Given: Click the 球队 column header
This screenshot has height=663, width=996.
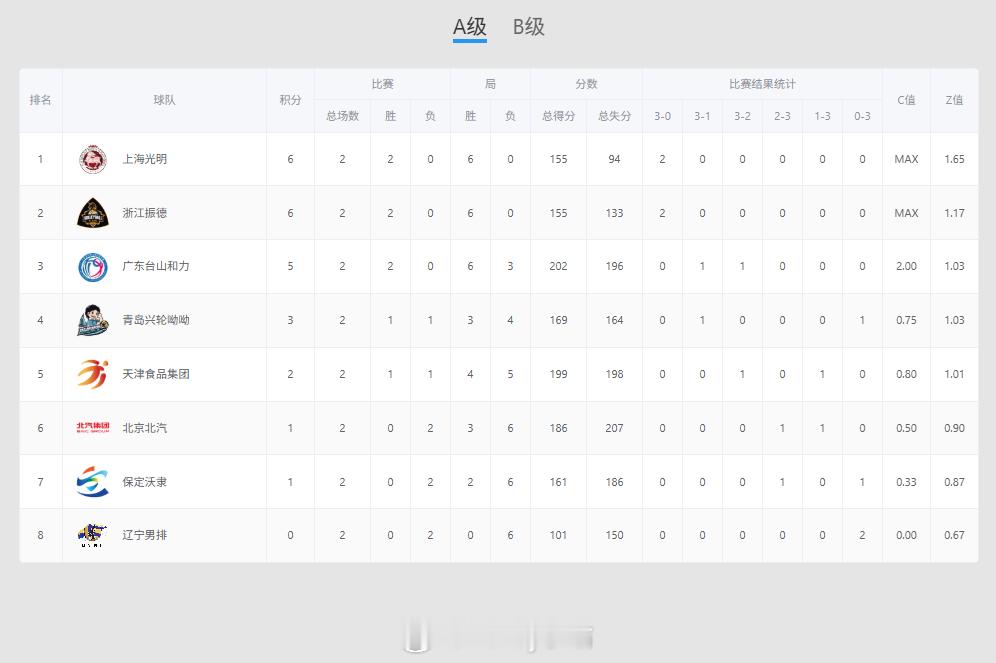Looking at the screenshot, I should coord(164,100).
